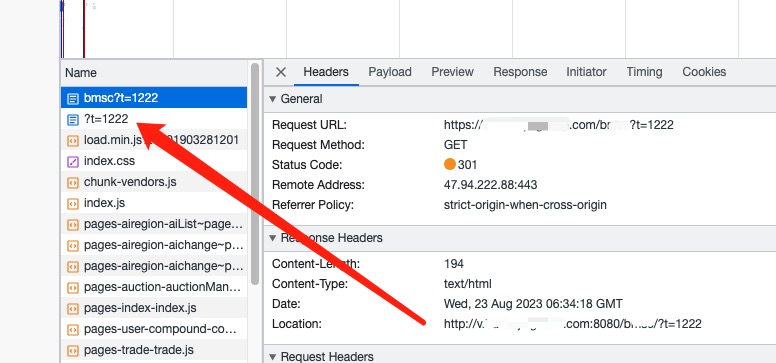Open the Timing tab
Screen dimensions: 776x363
click(644, 72)
